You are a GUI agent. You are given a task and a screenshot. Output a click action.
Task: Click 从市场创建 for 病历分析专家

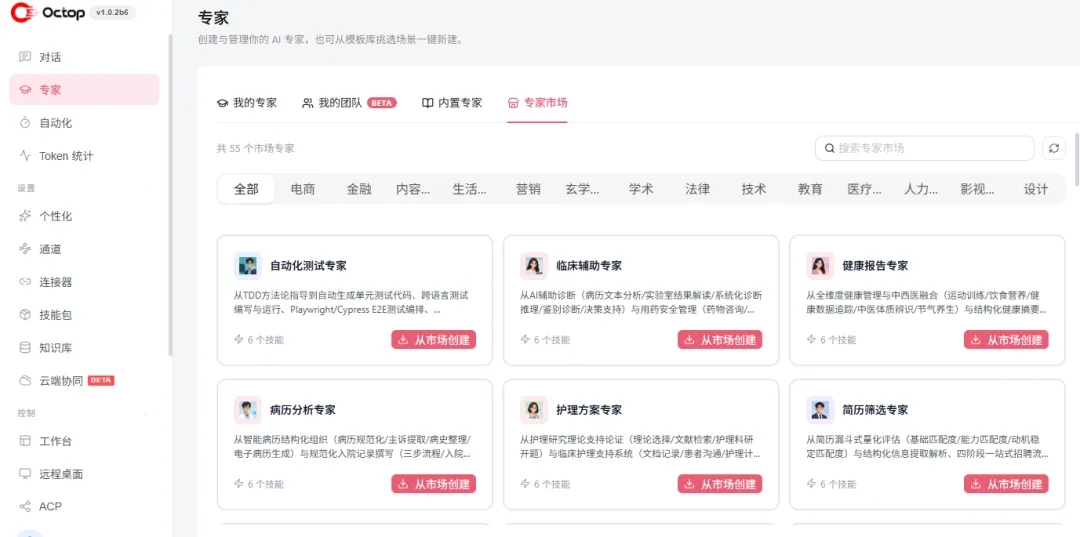coord(434,484)
